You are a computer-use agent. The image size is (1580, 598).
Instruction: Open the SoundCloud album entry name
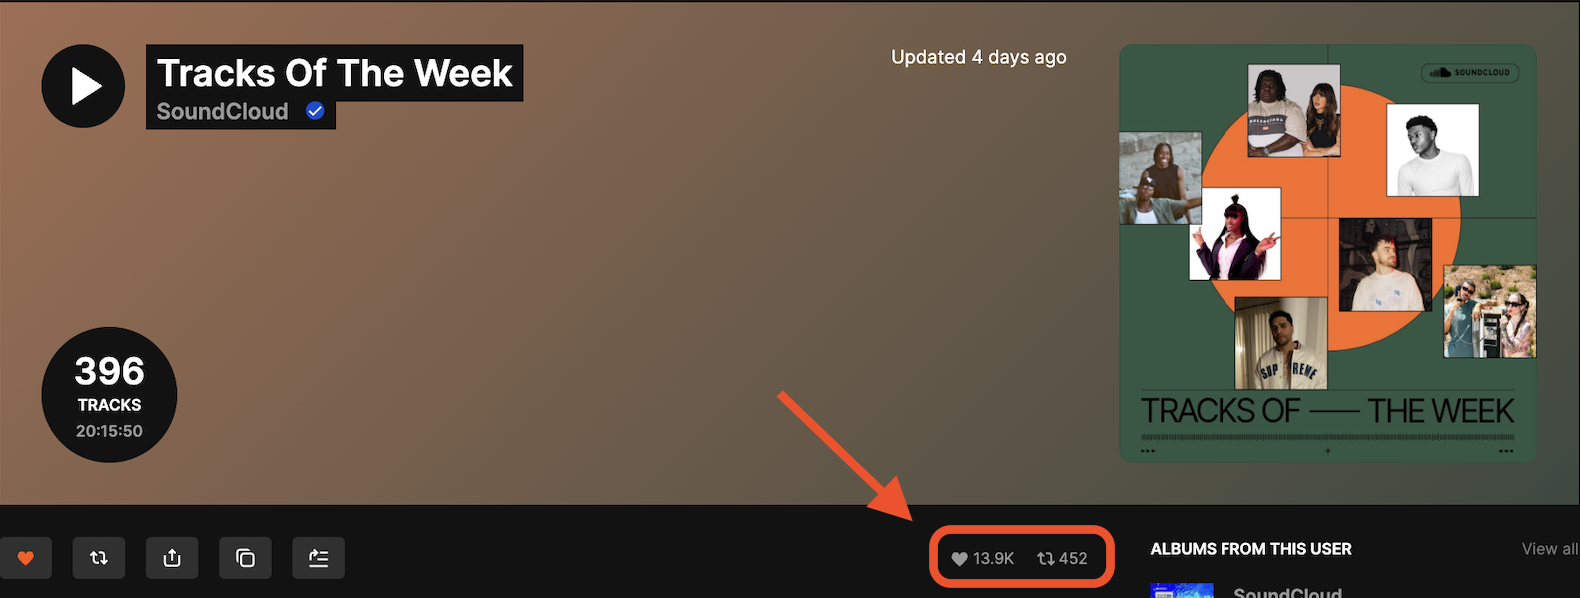[1287, 592]
